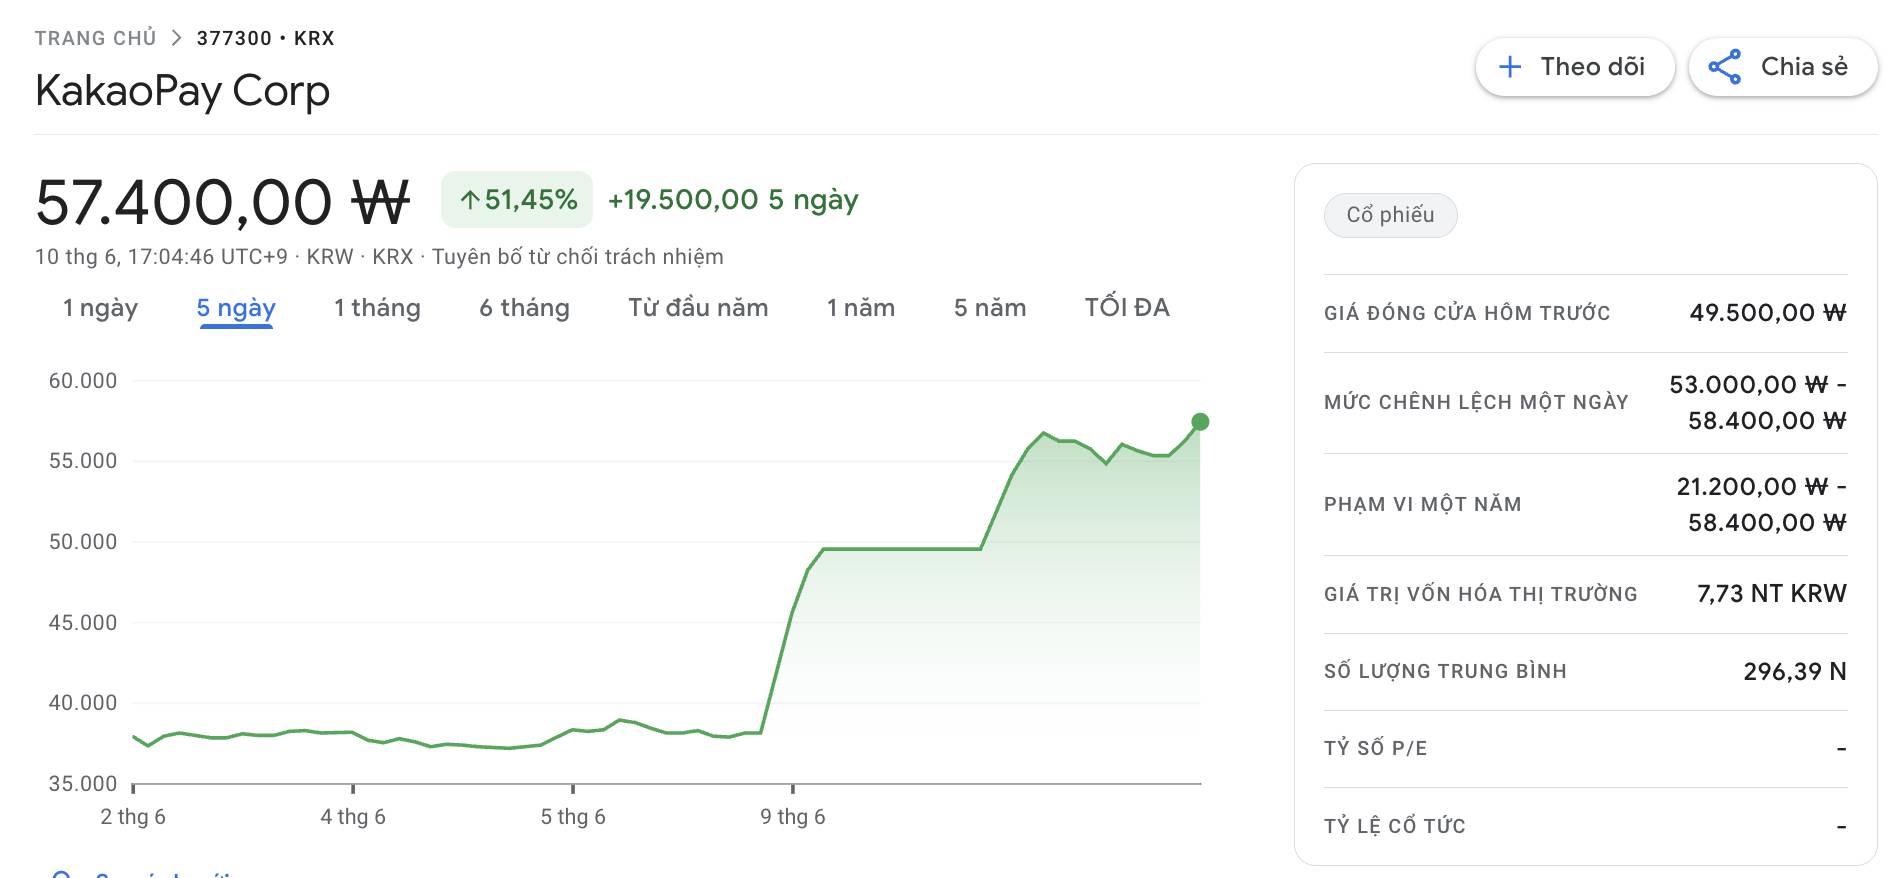Click the green end-point marker on chart
Screen dimensions: 1902x878
coord(1200,422)
